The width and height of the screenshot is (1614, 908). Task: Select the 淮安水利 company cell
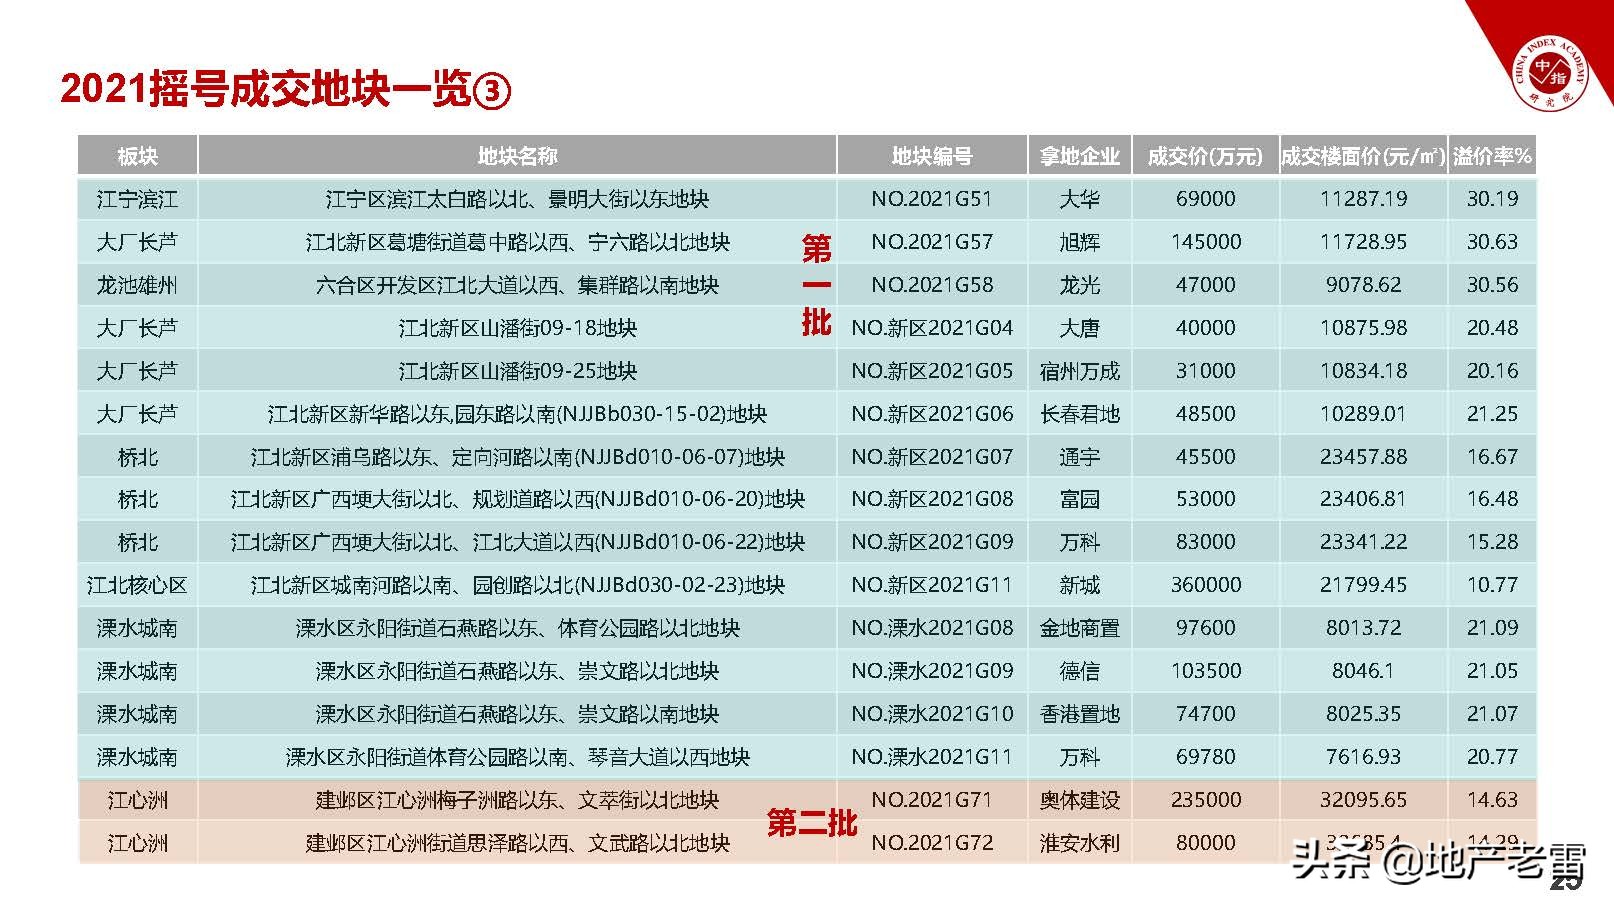point(1080,843)
